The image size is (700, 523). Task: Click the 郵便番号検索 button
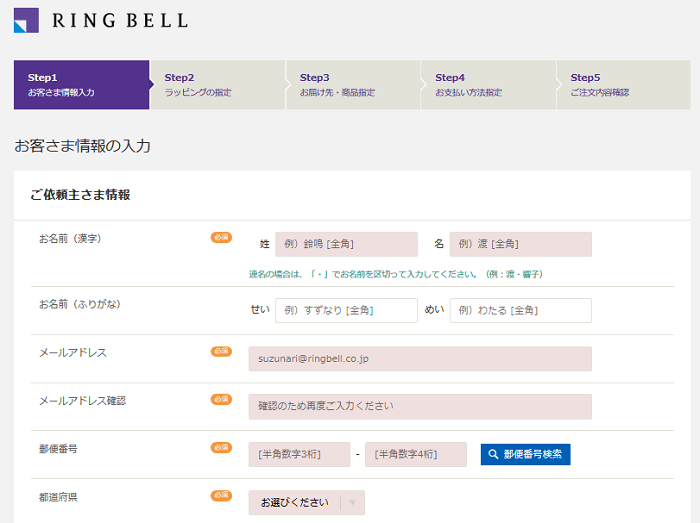click(525, 454)
